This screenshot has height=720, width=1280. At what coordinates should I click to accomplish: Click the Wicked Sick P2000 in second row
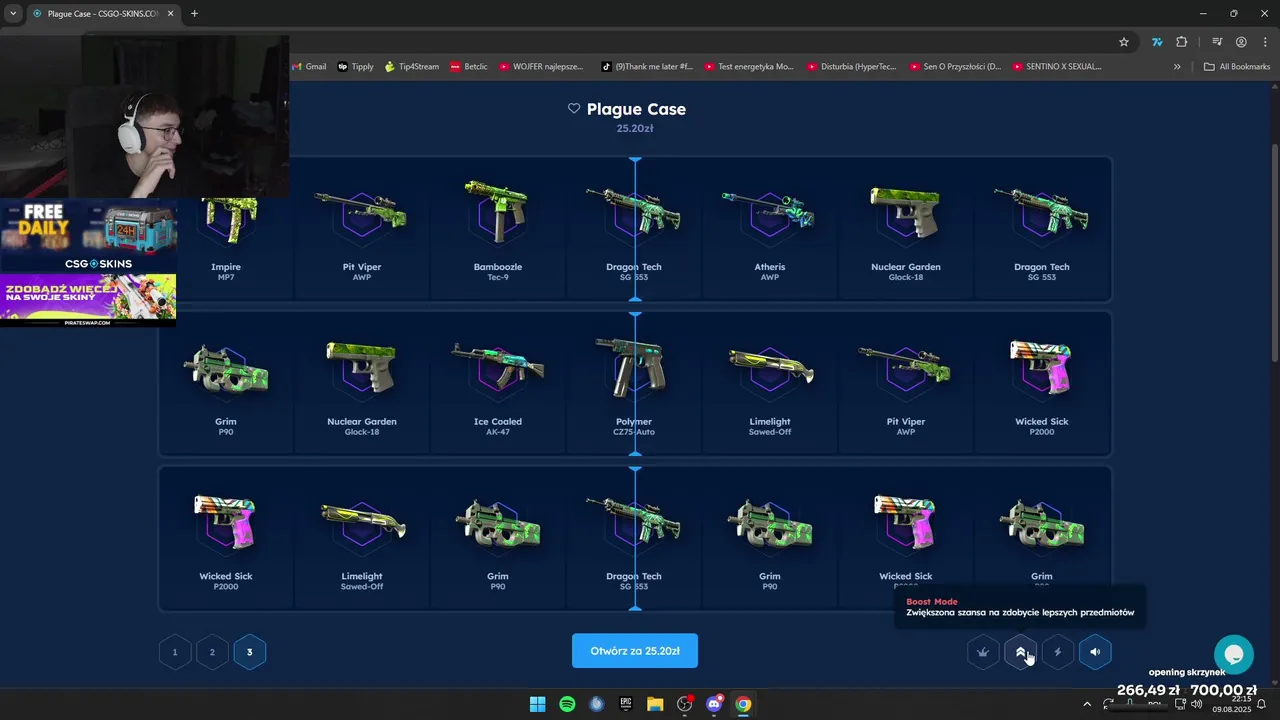[1042, 385]
